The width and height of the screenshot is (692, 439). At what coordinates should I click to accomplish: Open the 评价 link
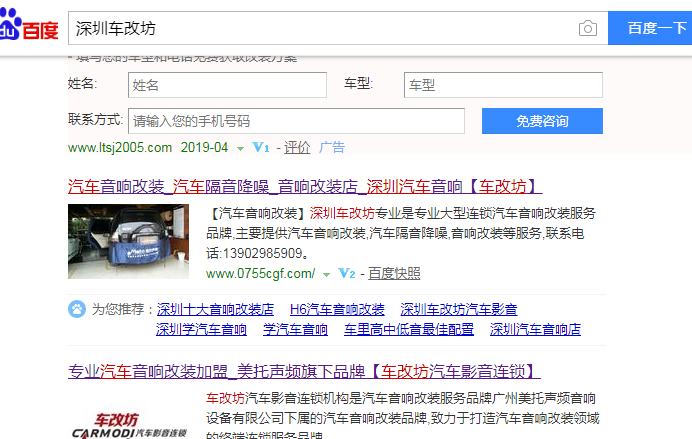click(297, 147)
